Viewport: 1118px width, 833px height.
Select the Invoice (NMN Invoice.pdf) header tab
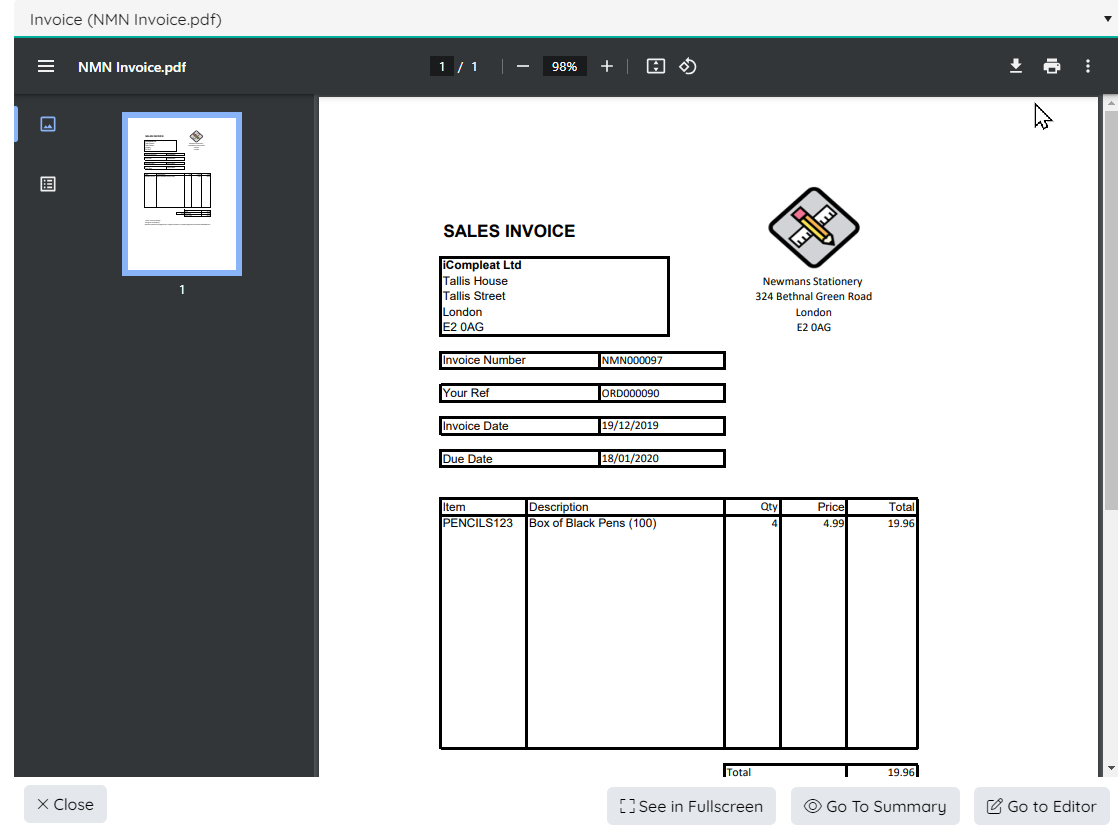(x=124, y=19)
